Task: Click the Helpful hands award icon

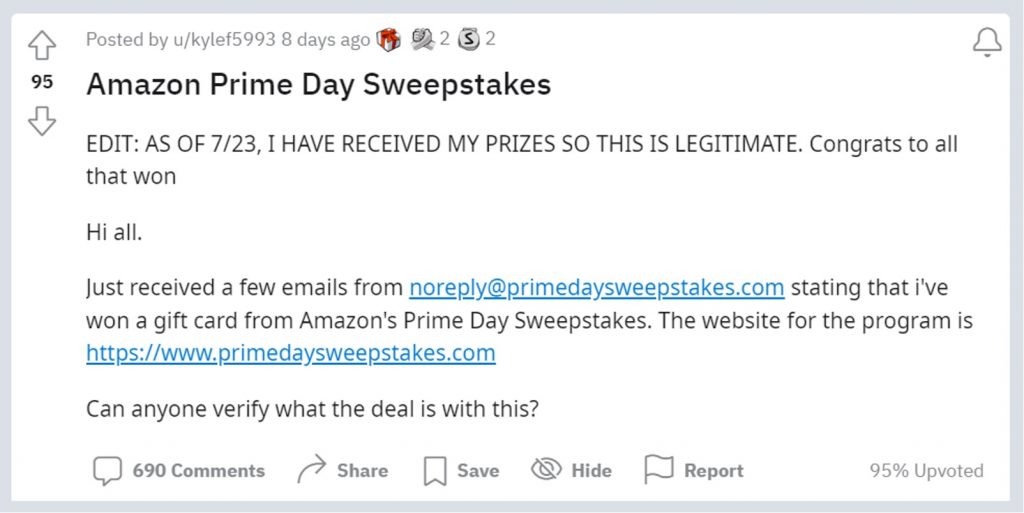Action: coord(422,40)
